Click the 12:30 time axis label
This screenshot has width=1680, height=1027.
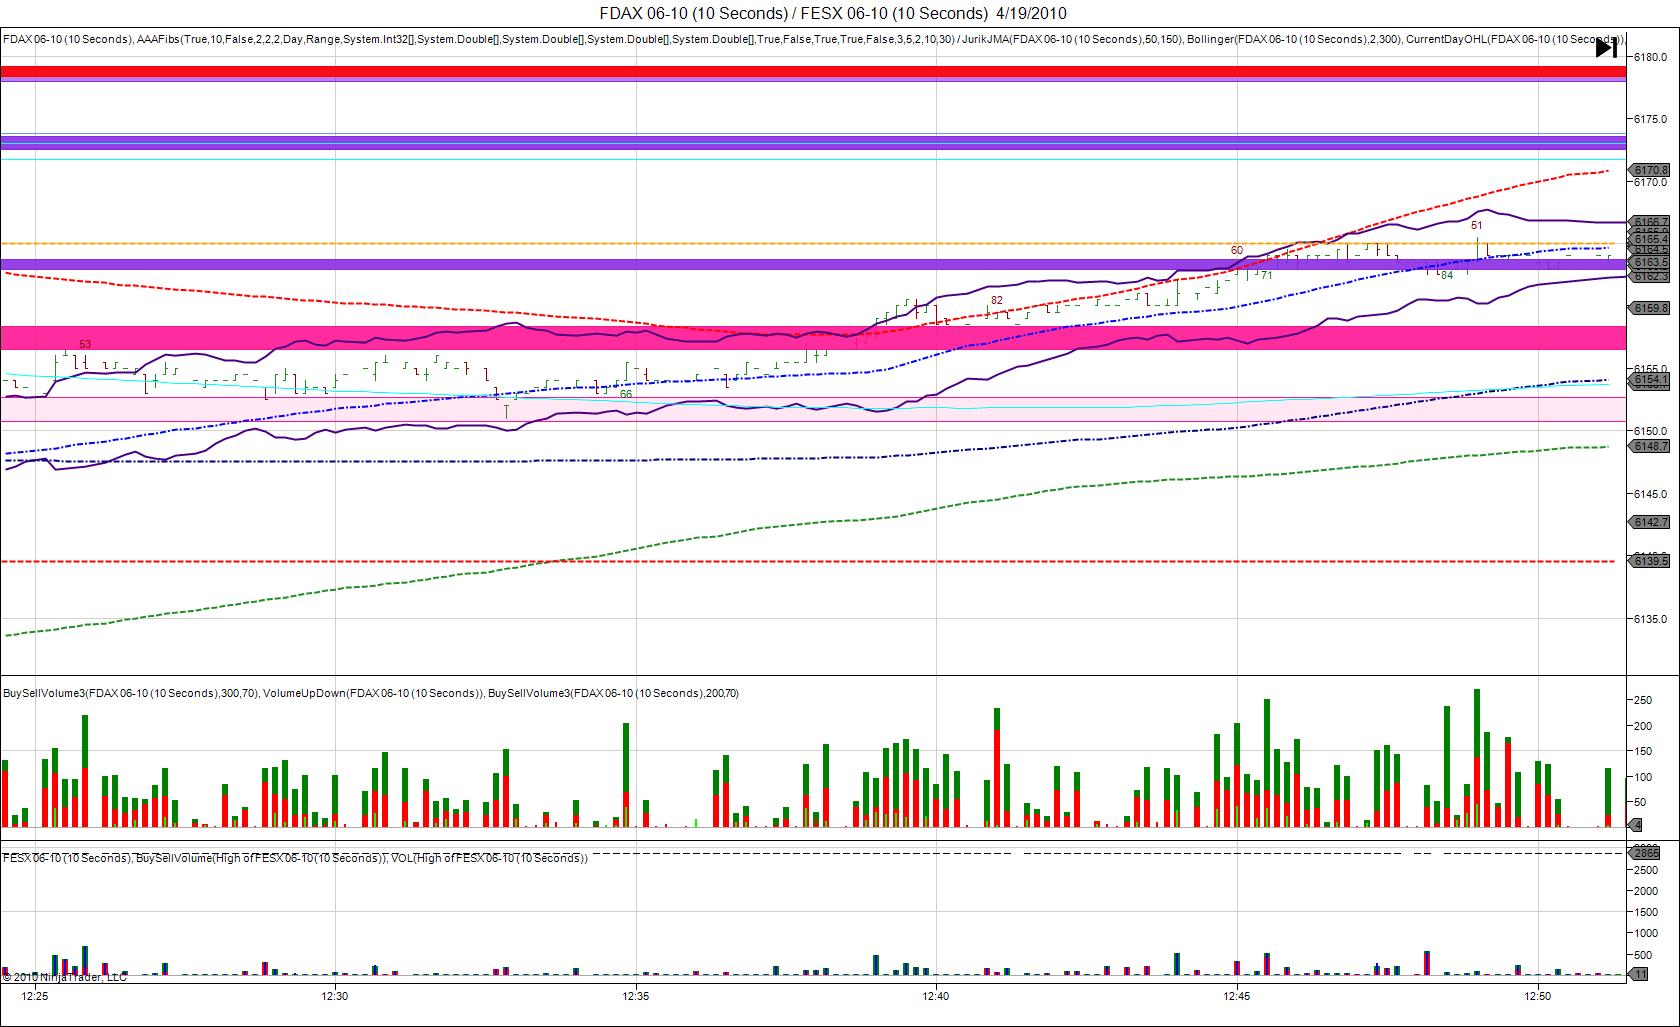click(335, 996)
